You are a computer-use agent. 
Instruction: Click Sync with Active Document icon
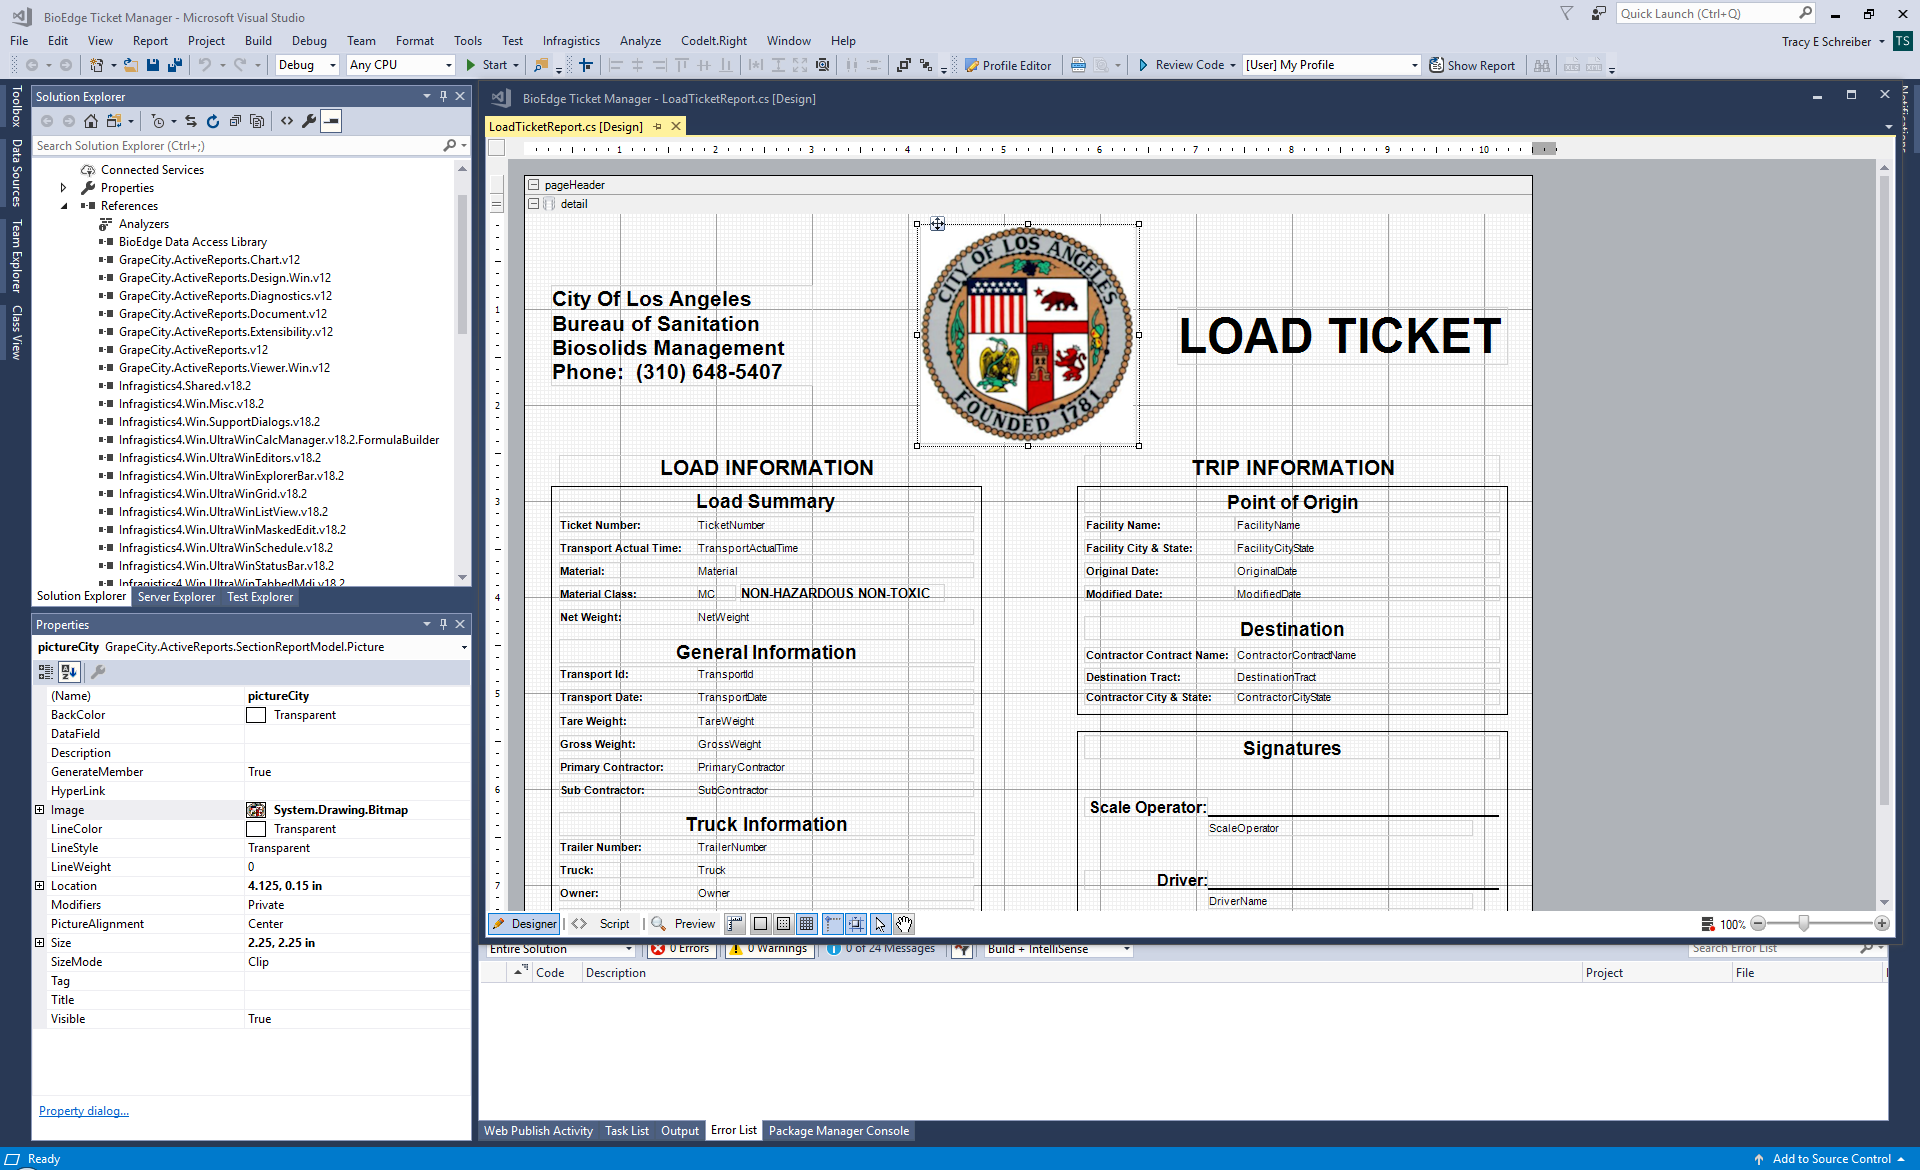point(191,121)
